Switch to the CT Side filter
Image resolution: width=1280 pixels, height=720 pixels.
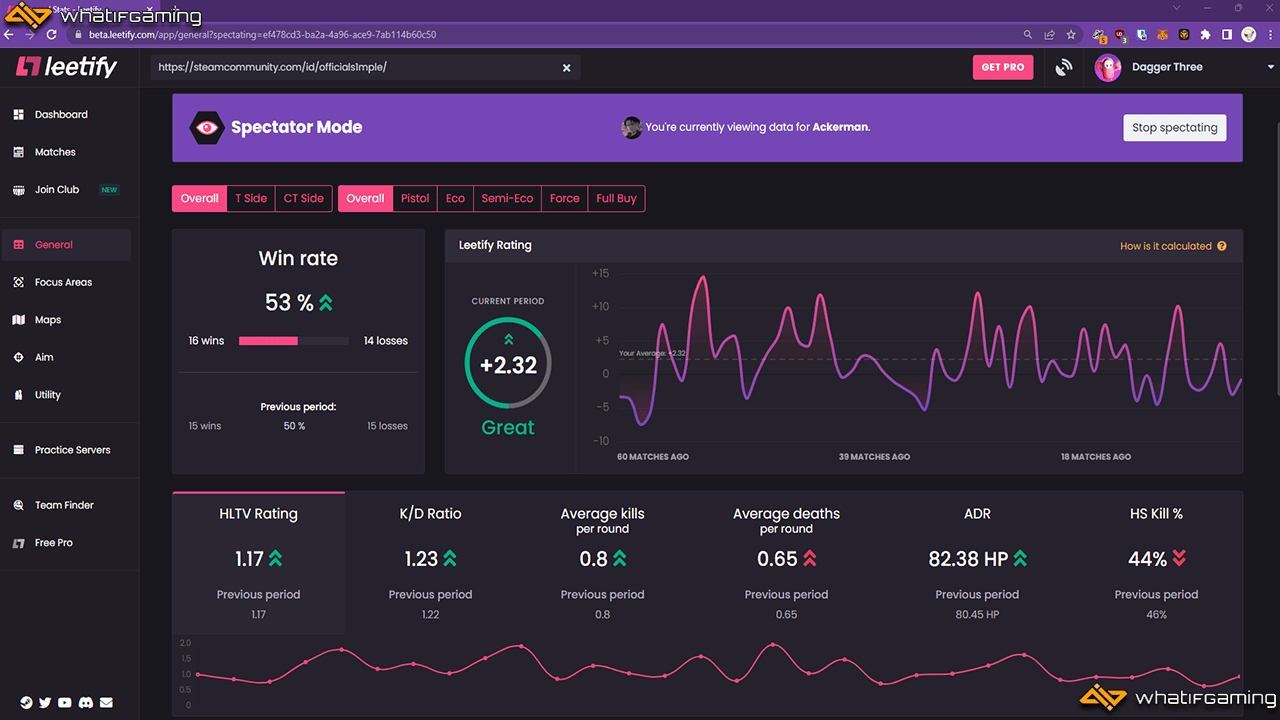pos(304,198)
